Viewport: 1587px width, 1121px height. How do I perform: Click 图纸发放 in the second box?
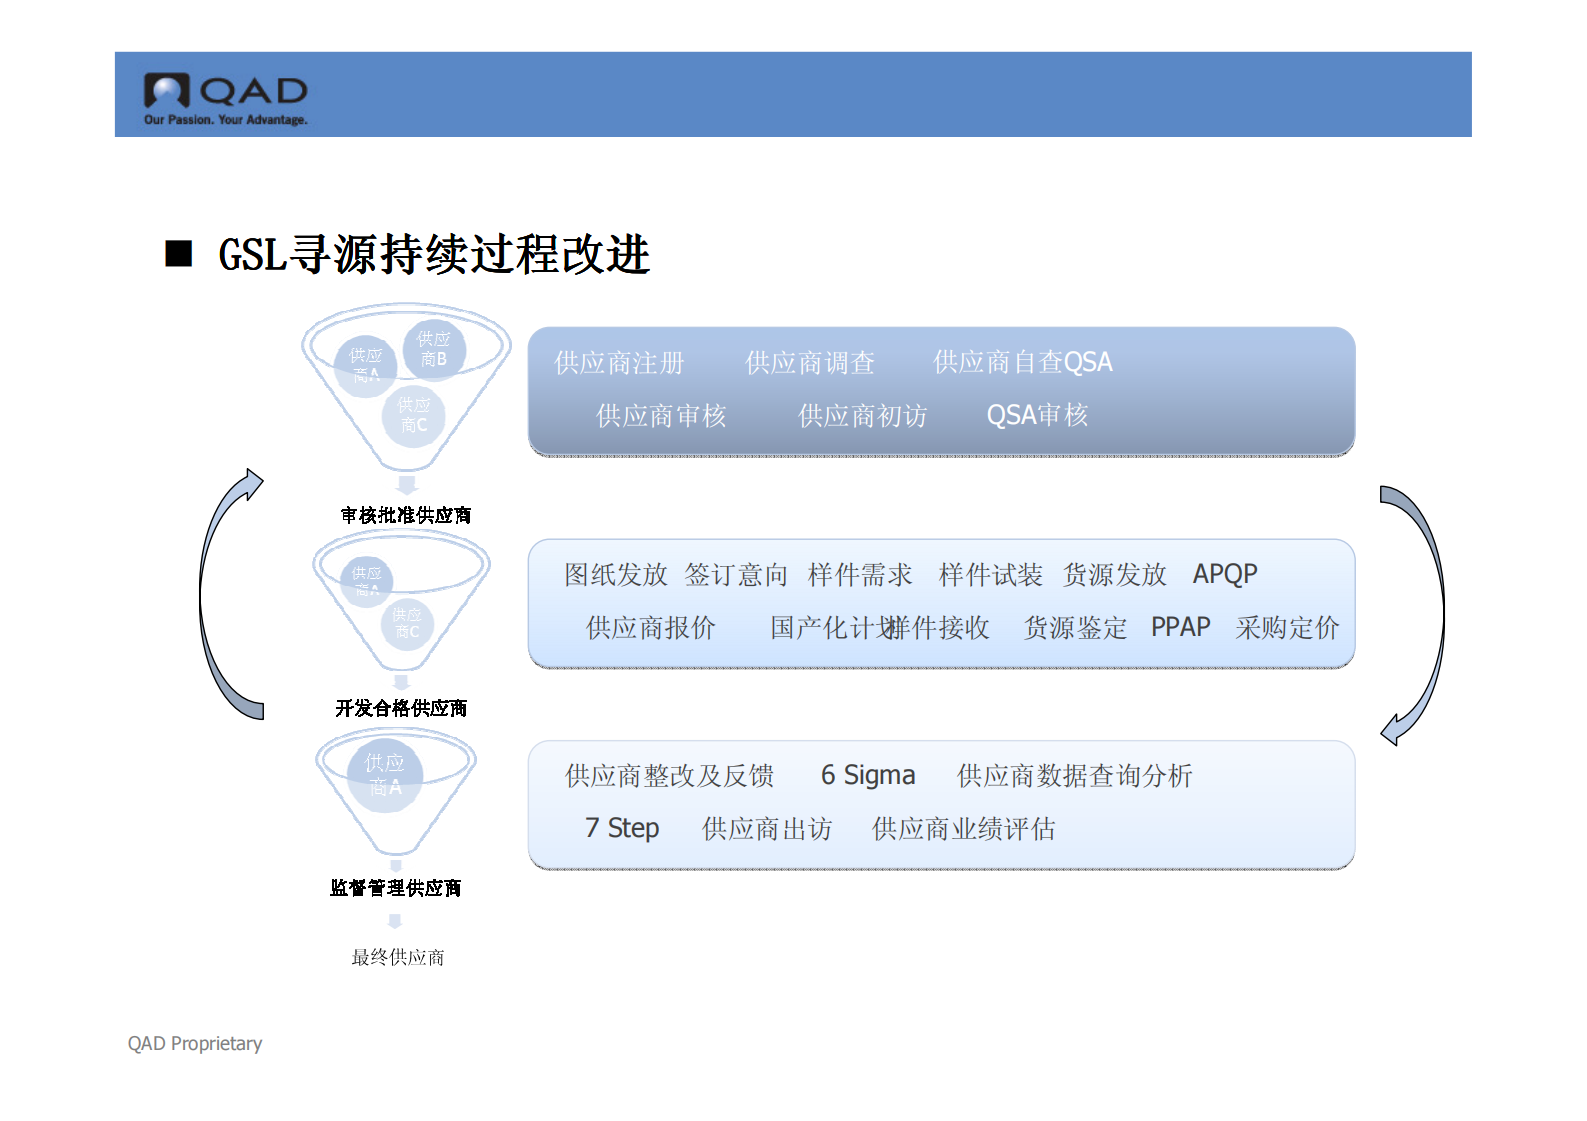(616, 574)
